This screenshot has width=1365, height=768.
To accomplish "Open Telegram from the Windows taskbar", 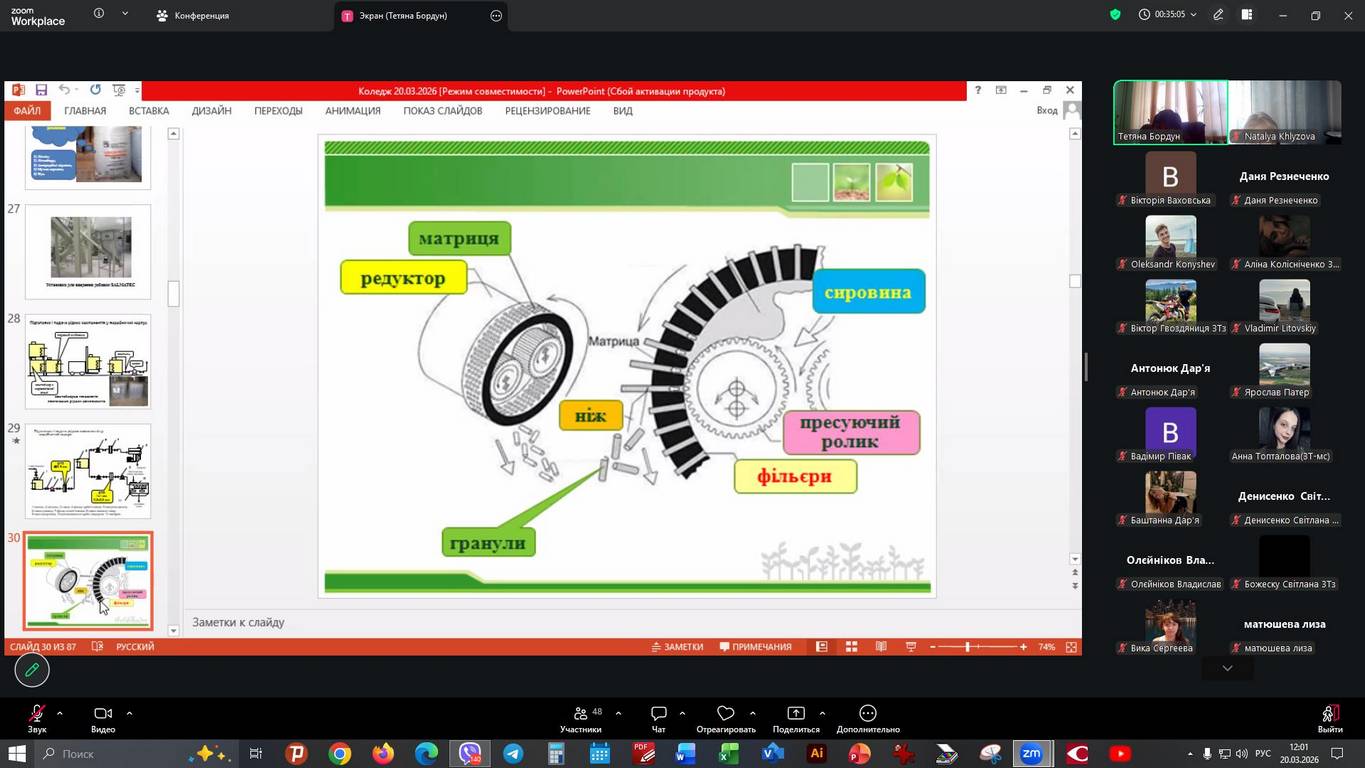I will (x=513, y=753).
